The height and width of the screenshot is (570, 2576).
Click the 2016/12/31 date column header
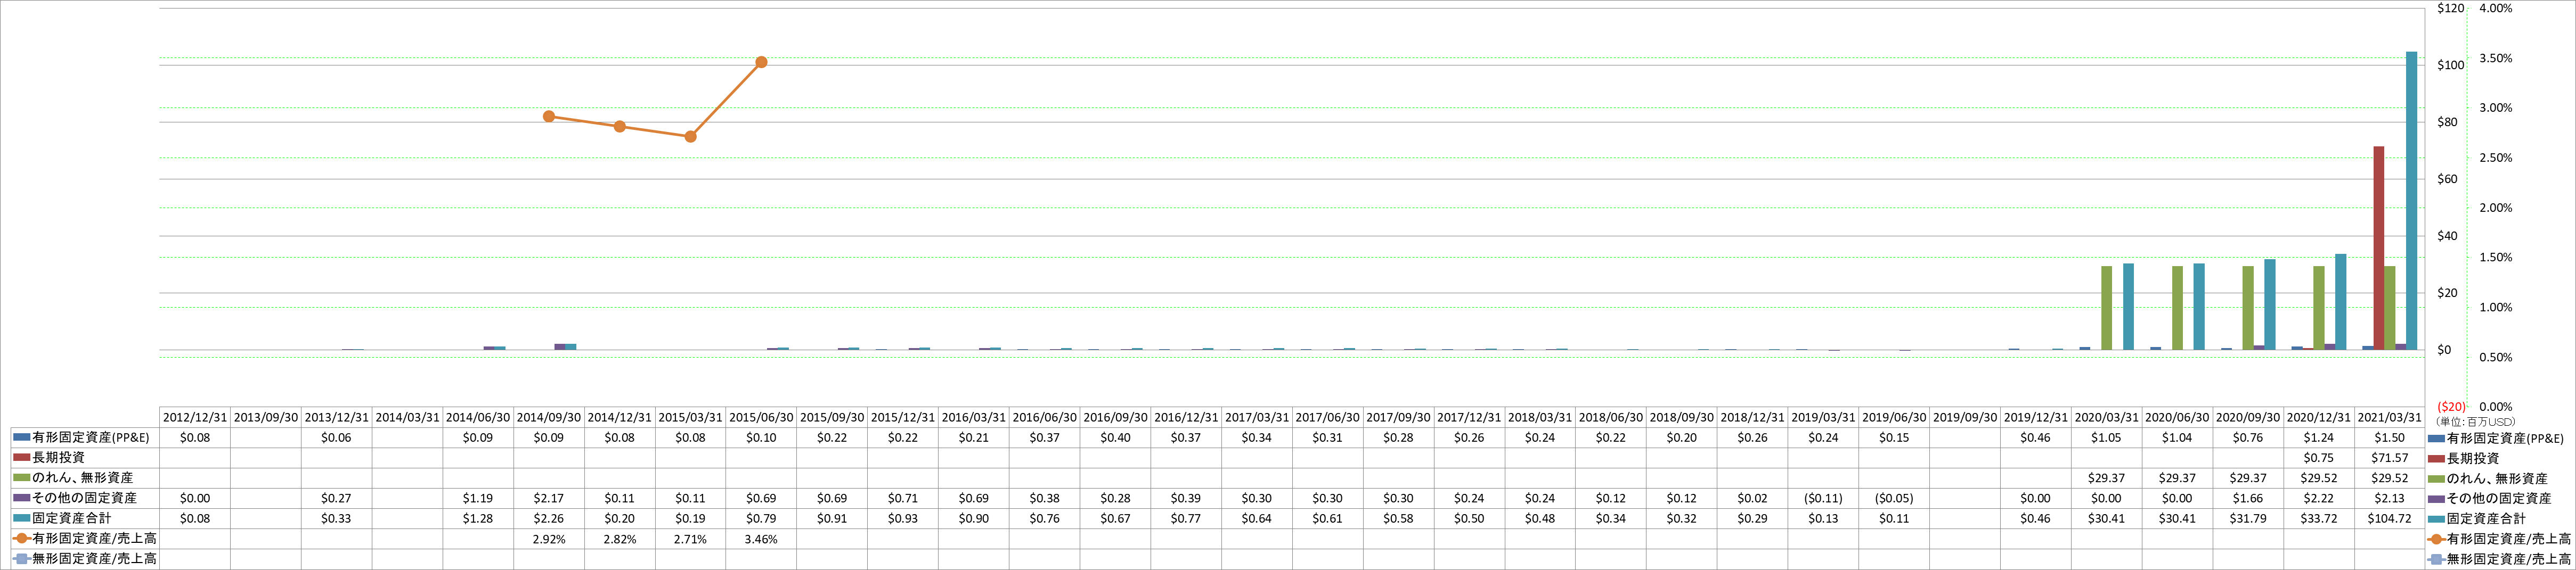click(x=1186, y=418)
